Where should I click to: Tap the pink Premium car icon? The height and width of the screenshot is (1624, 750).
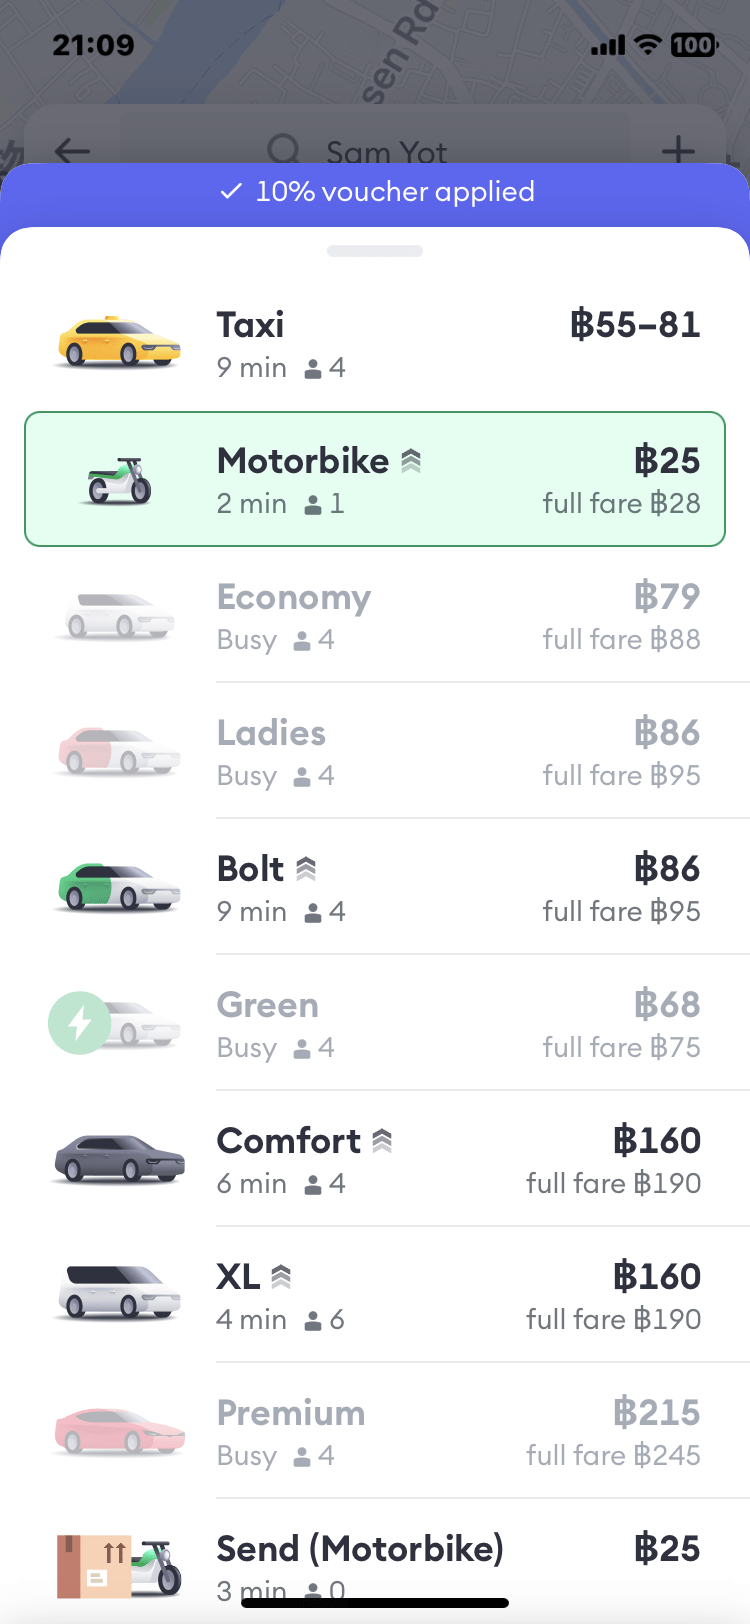tap(119, 1431)
